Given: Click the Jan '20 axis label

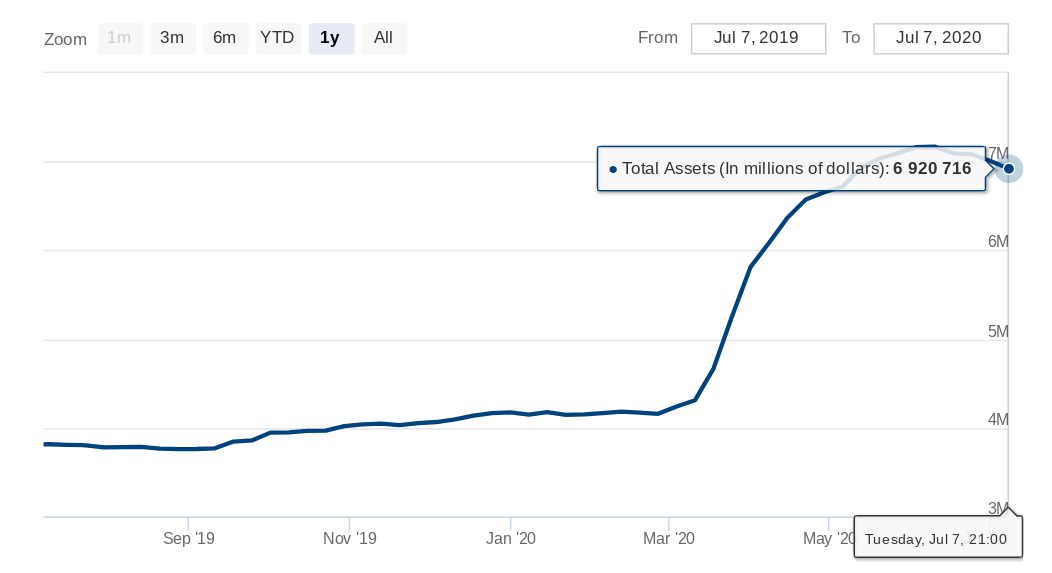Looking at the screenshot, I should click(x=511, y=538).
